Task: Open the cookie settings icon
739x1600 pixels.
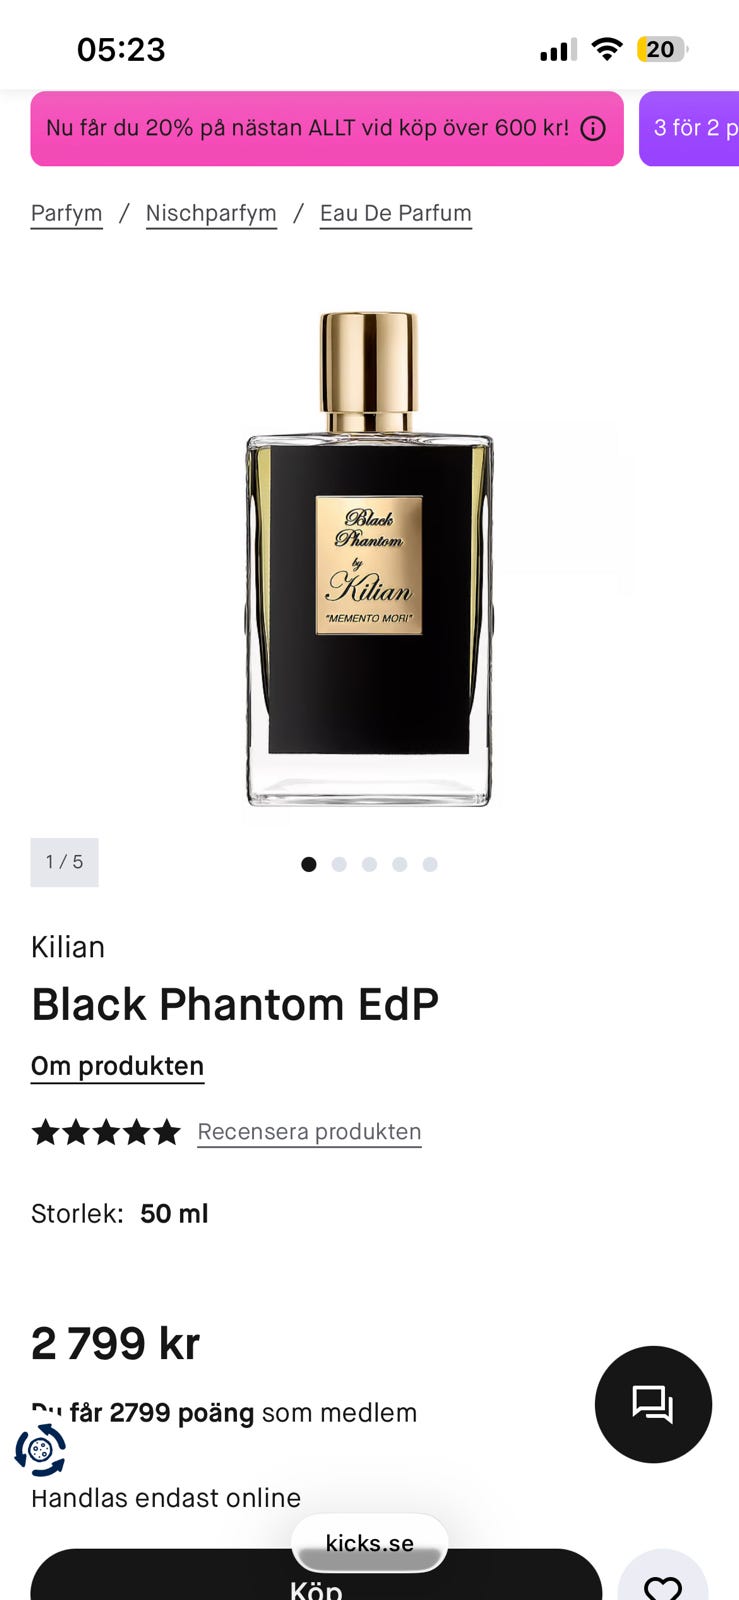Action: coord(40,1449)
